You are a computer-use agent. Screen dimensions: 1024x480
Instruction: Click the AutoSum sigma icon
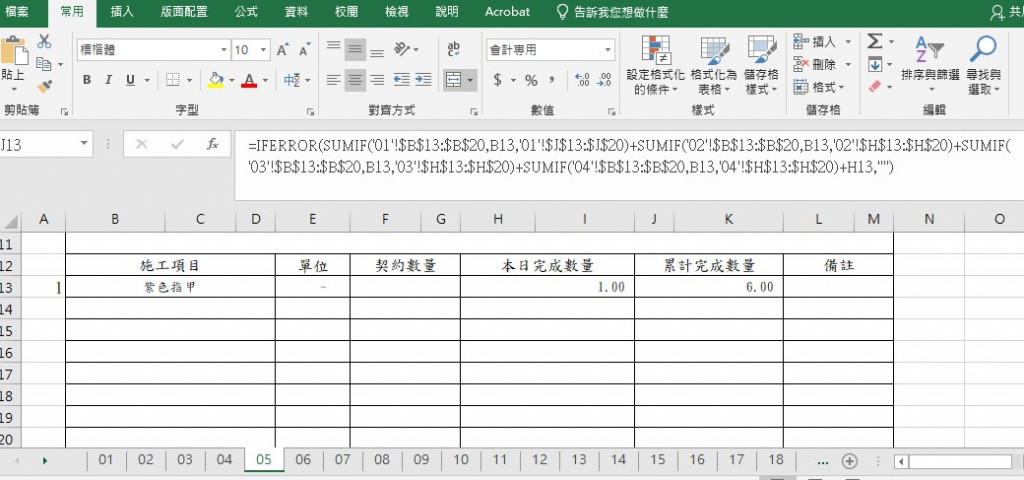[875, 42]
